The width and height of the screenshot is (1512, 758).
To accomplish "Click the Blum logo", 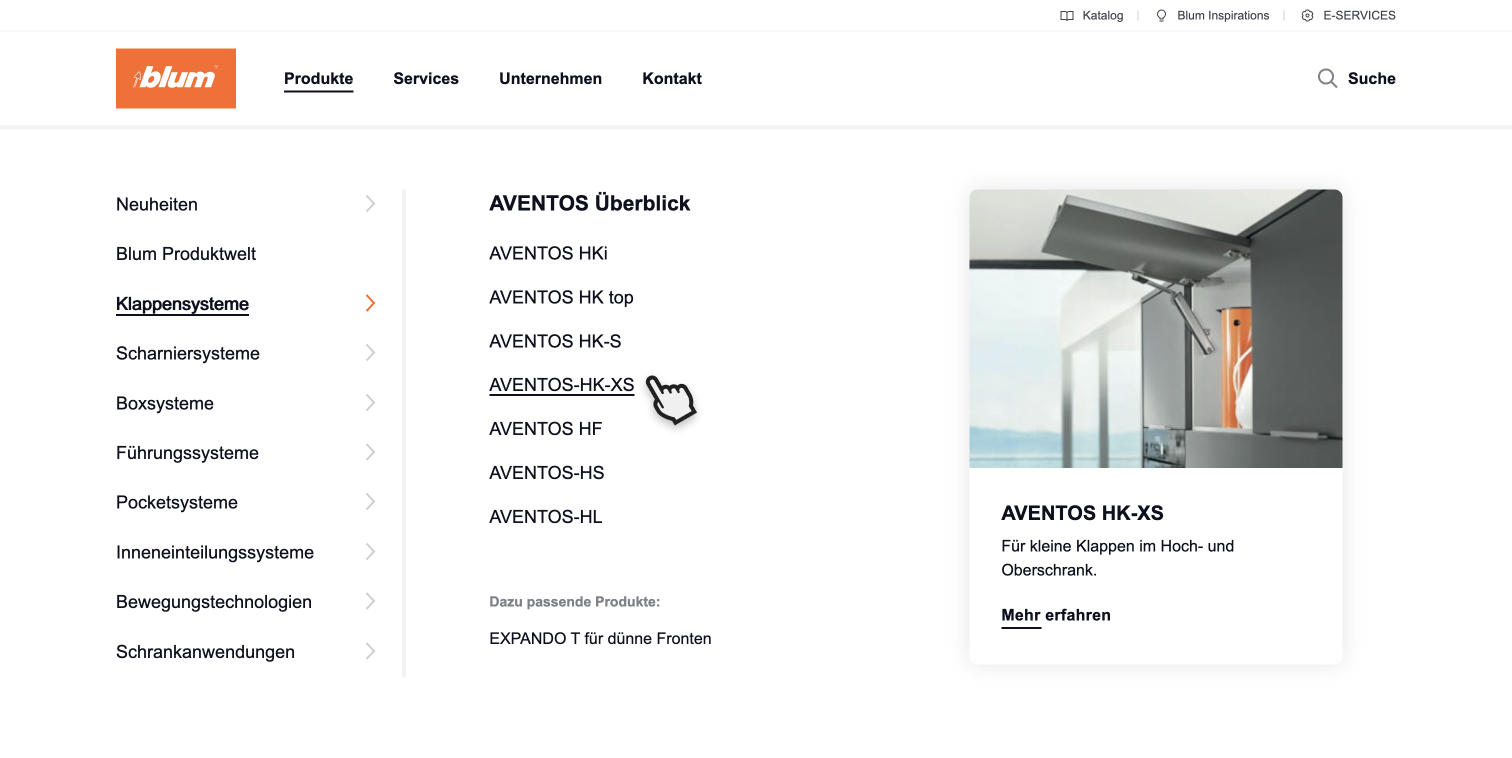I will pyautogui.click(x=176, y=78).
